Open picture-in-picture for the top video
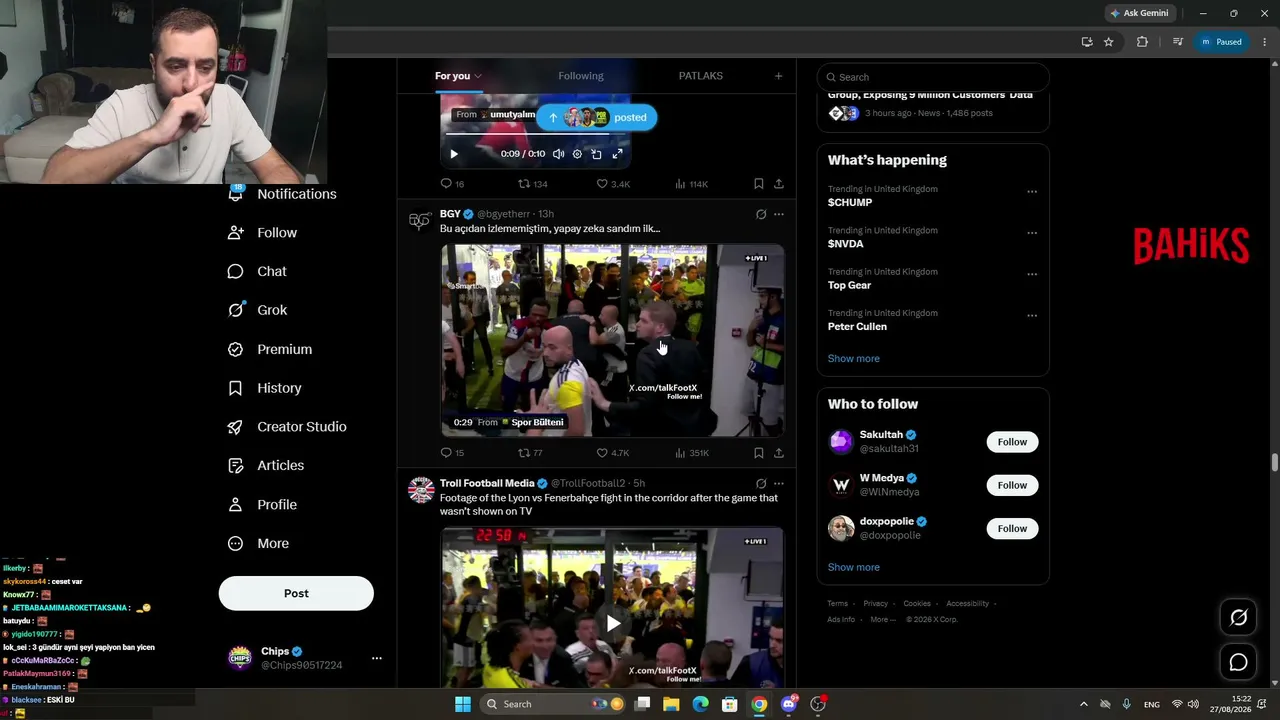This screenshot has height=720, width=1280. point(596,154)
